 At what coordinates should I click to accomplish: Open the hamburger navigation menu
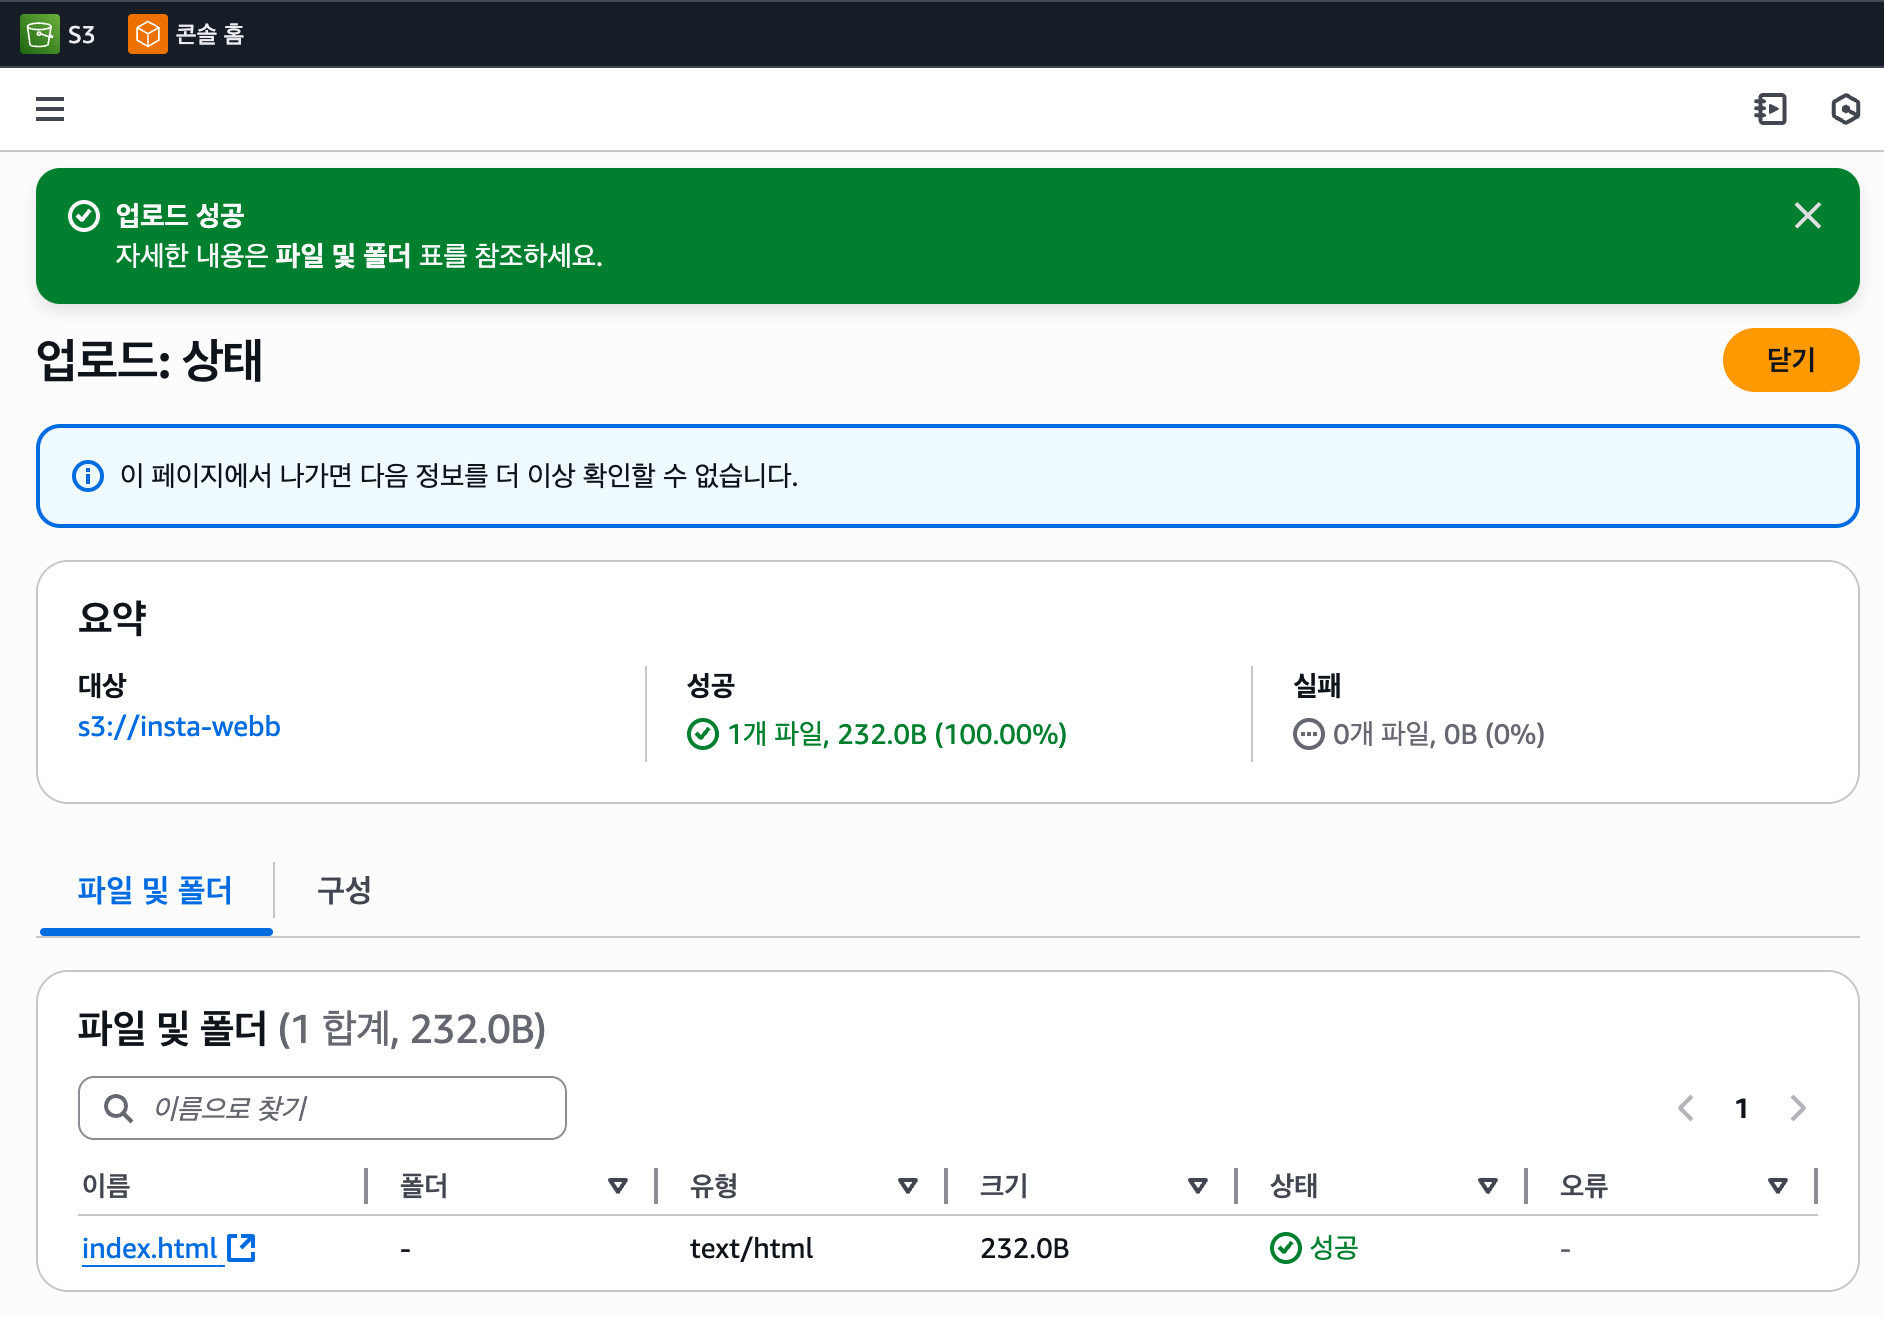tap(50, 109)
